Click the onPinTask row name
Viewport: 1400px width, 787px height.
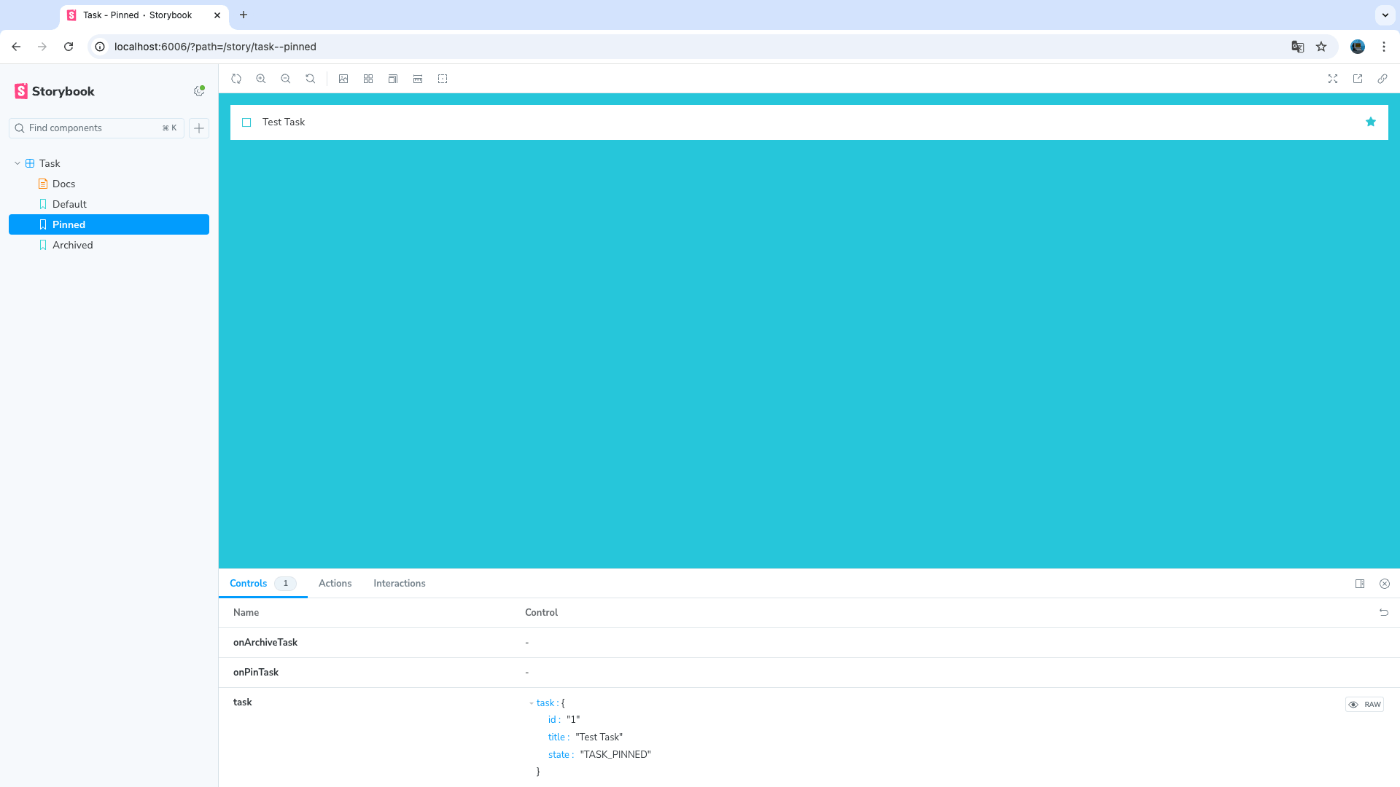click(256, 672)
